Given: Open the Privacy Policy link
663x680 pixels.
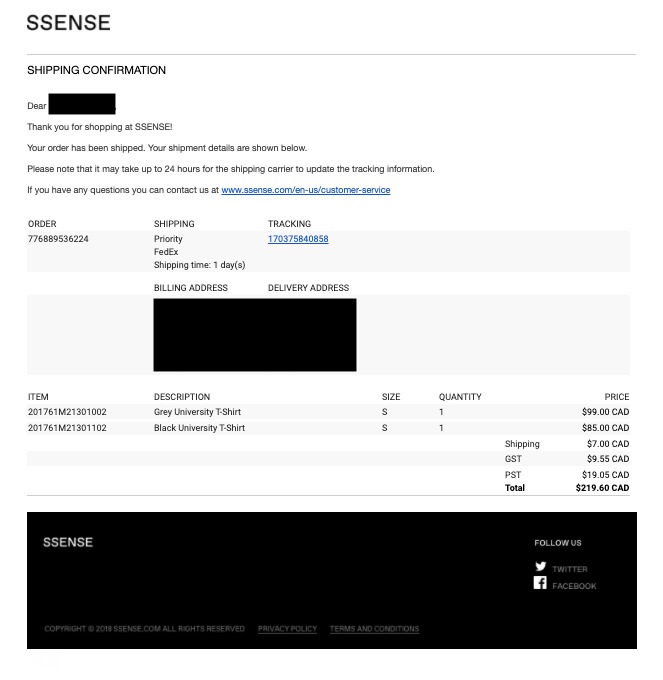Looking at the screenshot, I should 287,629.
